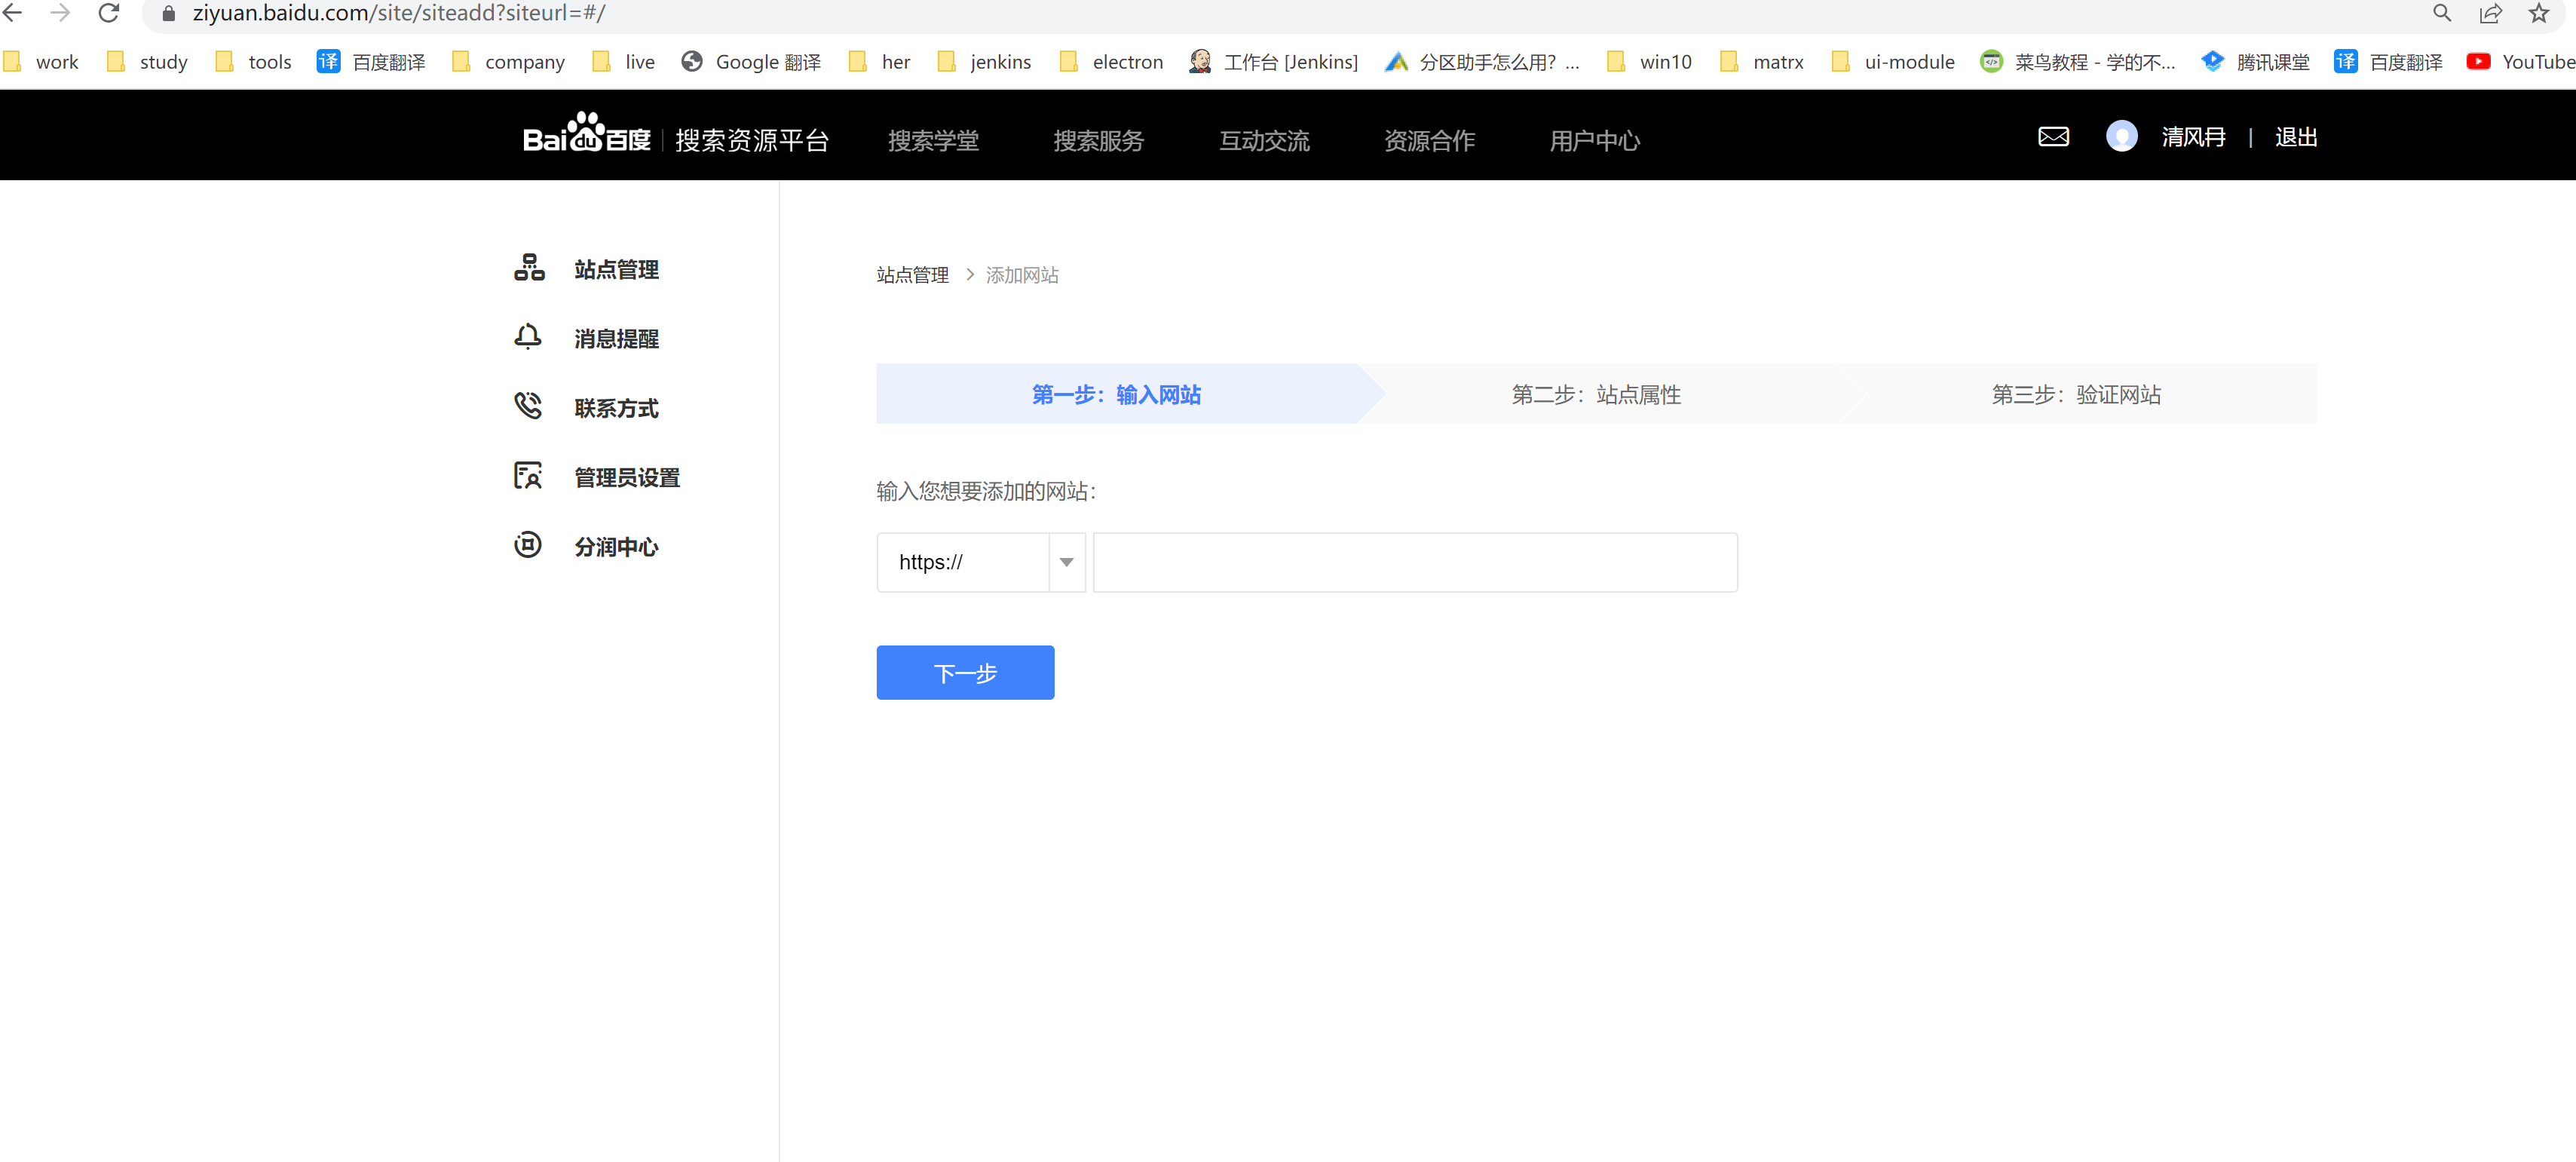Bookmark the page with the star icon
This screenshot has width=2576, height=1162.
[2539, 13]
